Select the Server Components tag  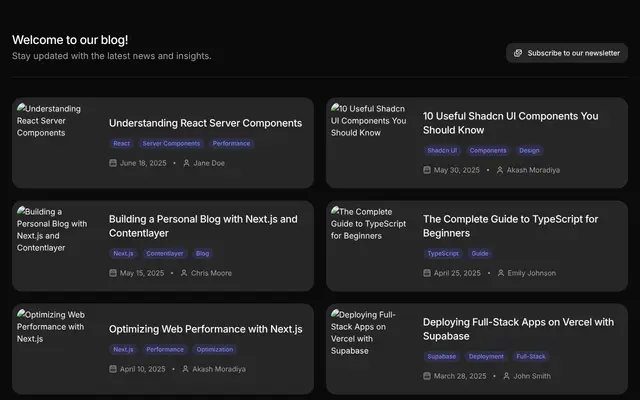(x=171, y=143)
